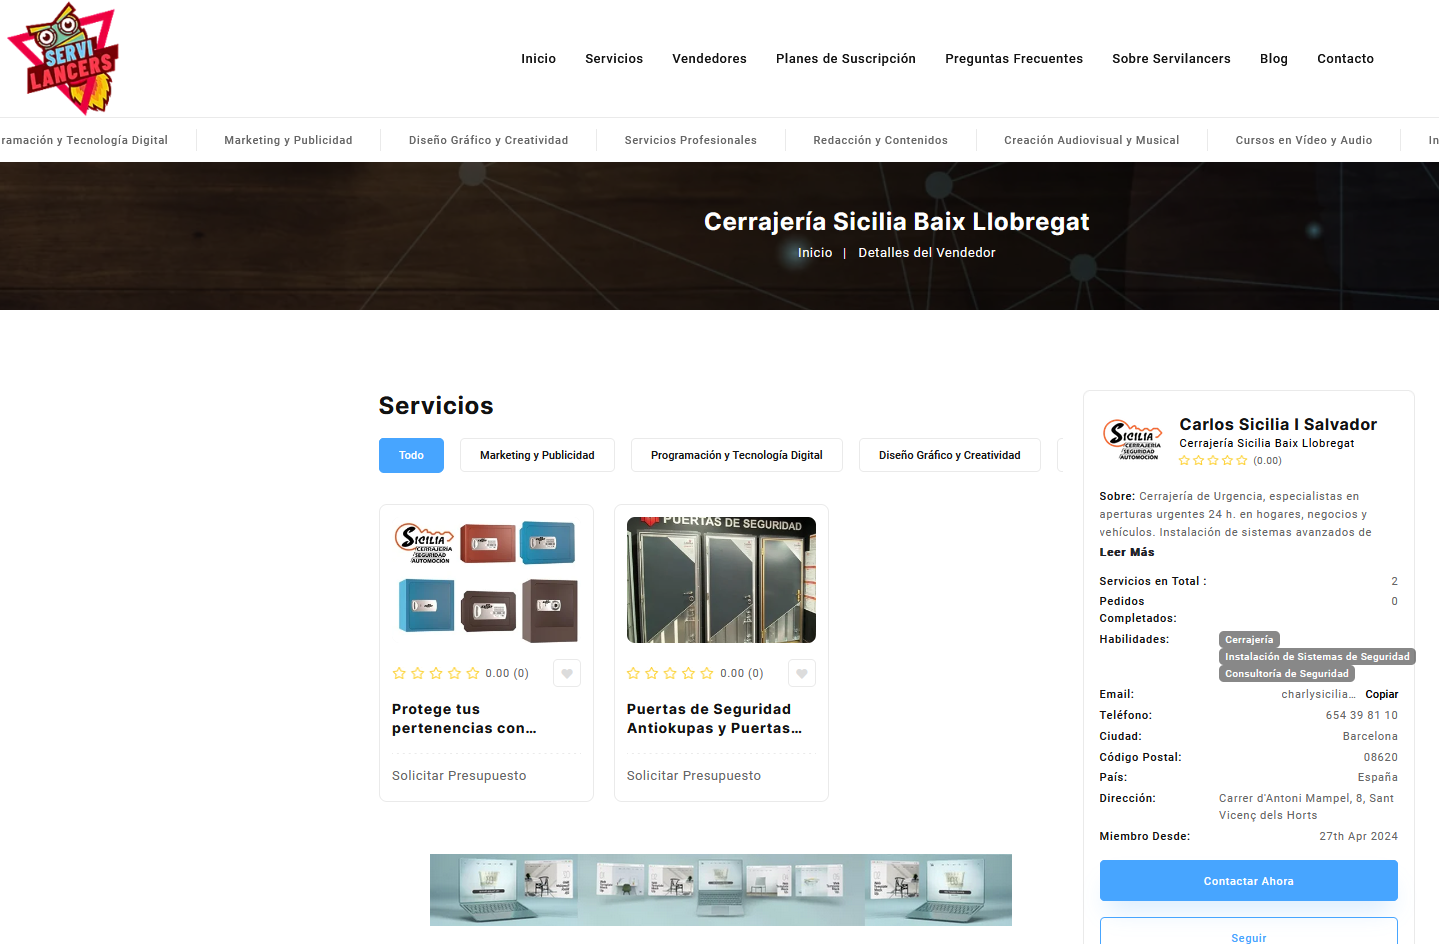Viewport: 1439px width, 944px height.
Task: Open 'Puertas de Seguridad Antiokupas' service title
Action: [x=714, y=719]
